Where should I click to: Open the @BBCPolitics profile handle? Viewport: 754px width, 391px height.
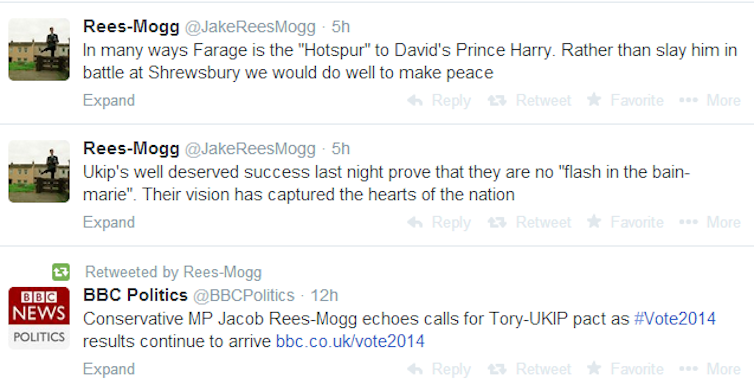point(244,295)
